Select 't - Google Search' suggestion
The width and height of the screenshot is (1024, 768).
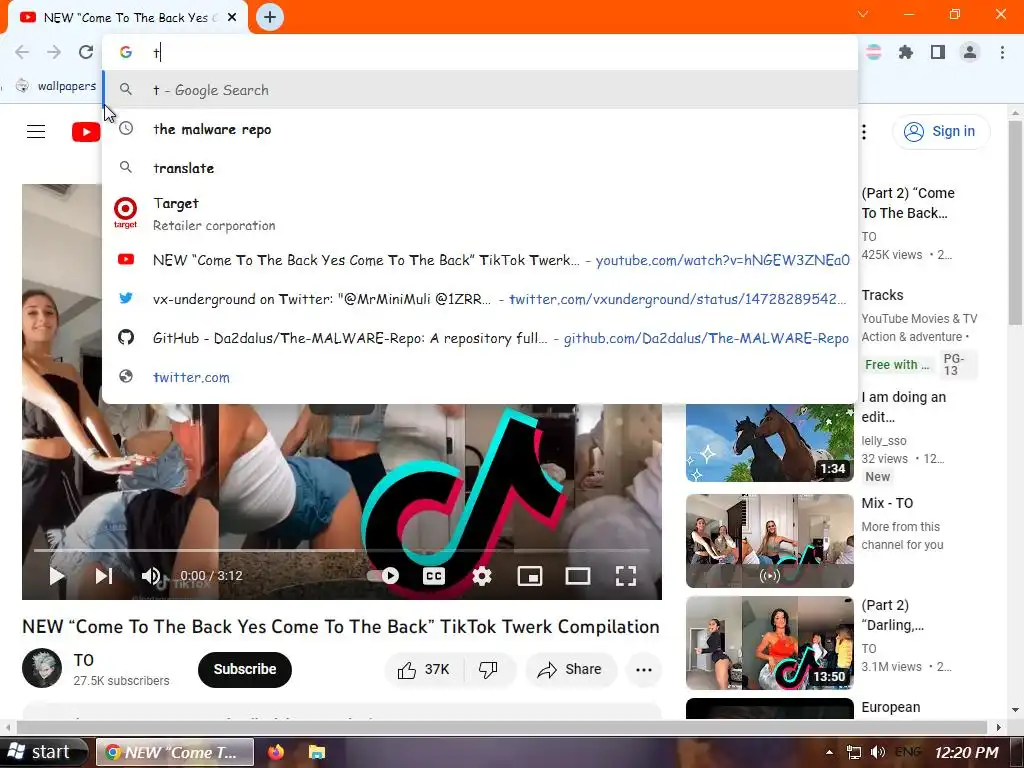(x=480, y=90)
